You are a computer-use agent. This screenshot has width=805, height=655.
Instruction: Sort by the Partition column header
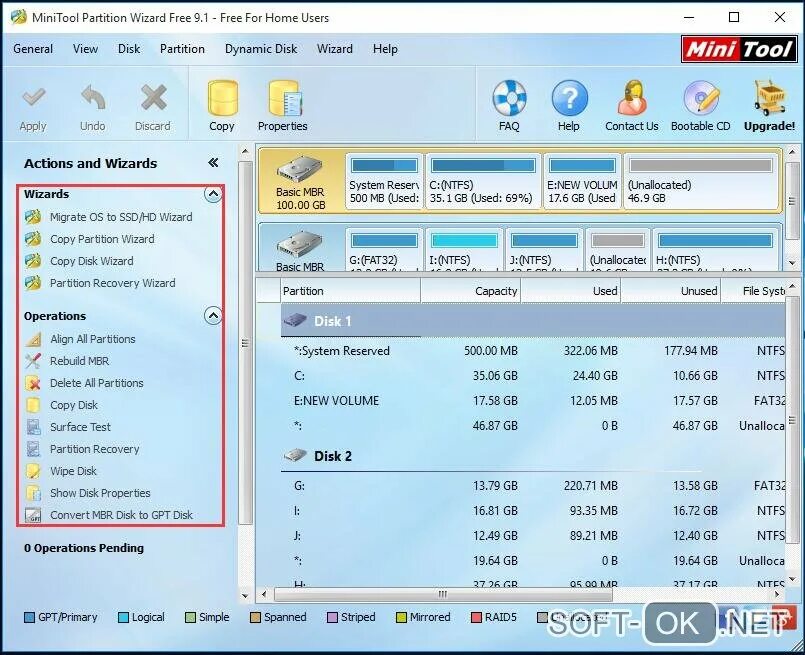[x=350, y=291]
